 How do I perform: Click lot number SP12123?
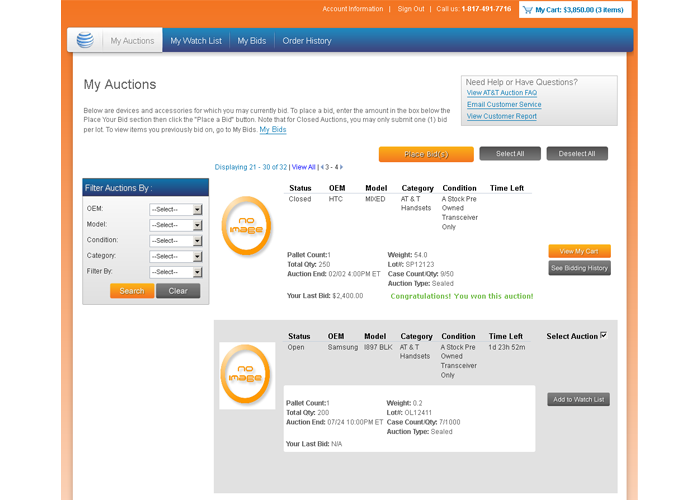coord(420,264)
